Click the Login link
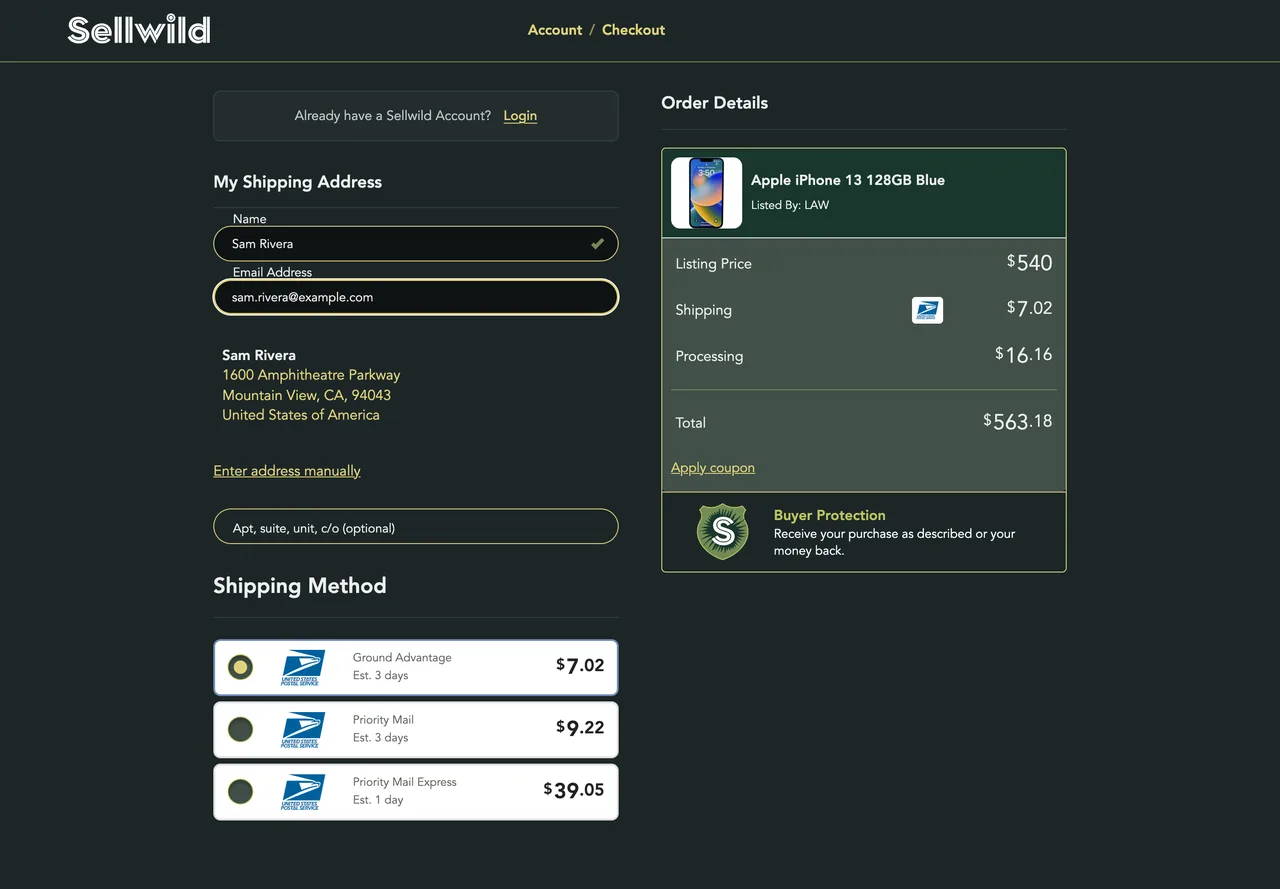The width and height of the screenshot is (1280, 889). pyautogui.click(x=520, y=116)
